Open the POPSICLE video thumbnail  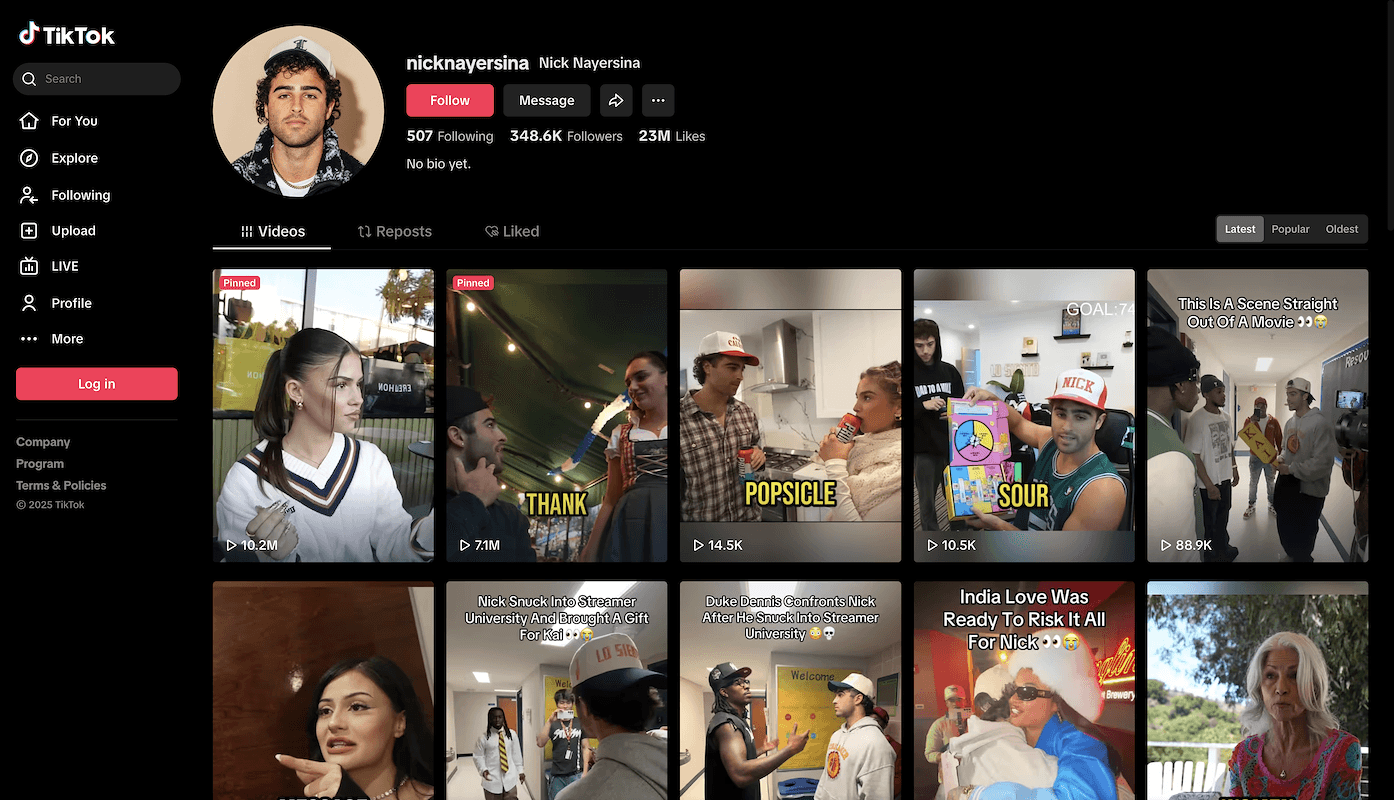790,415
